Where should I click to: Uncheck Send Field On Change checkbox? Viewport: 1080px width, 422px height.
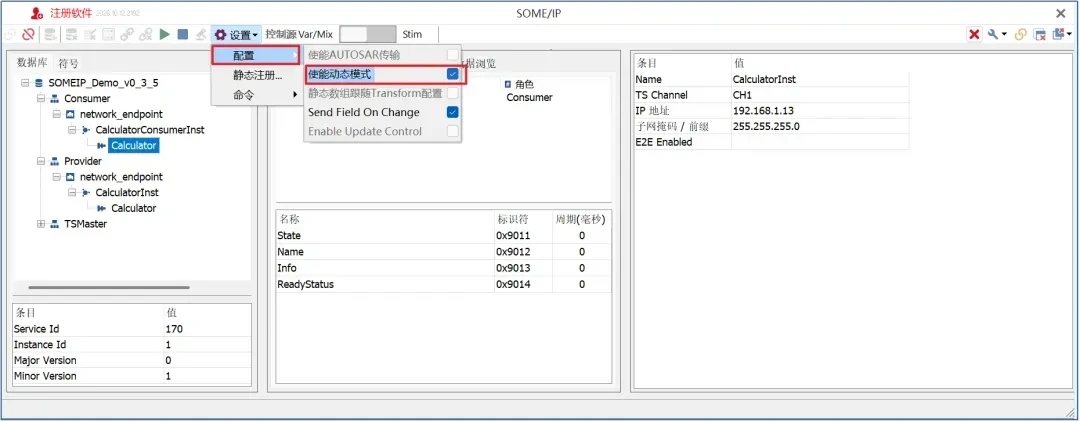[x=453, y=112]
